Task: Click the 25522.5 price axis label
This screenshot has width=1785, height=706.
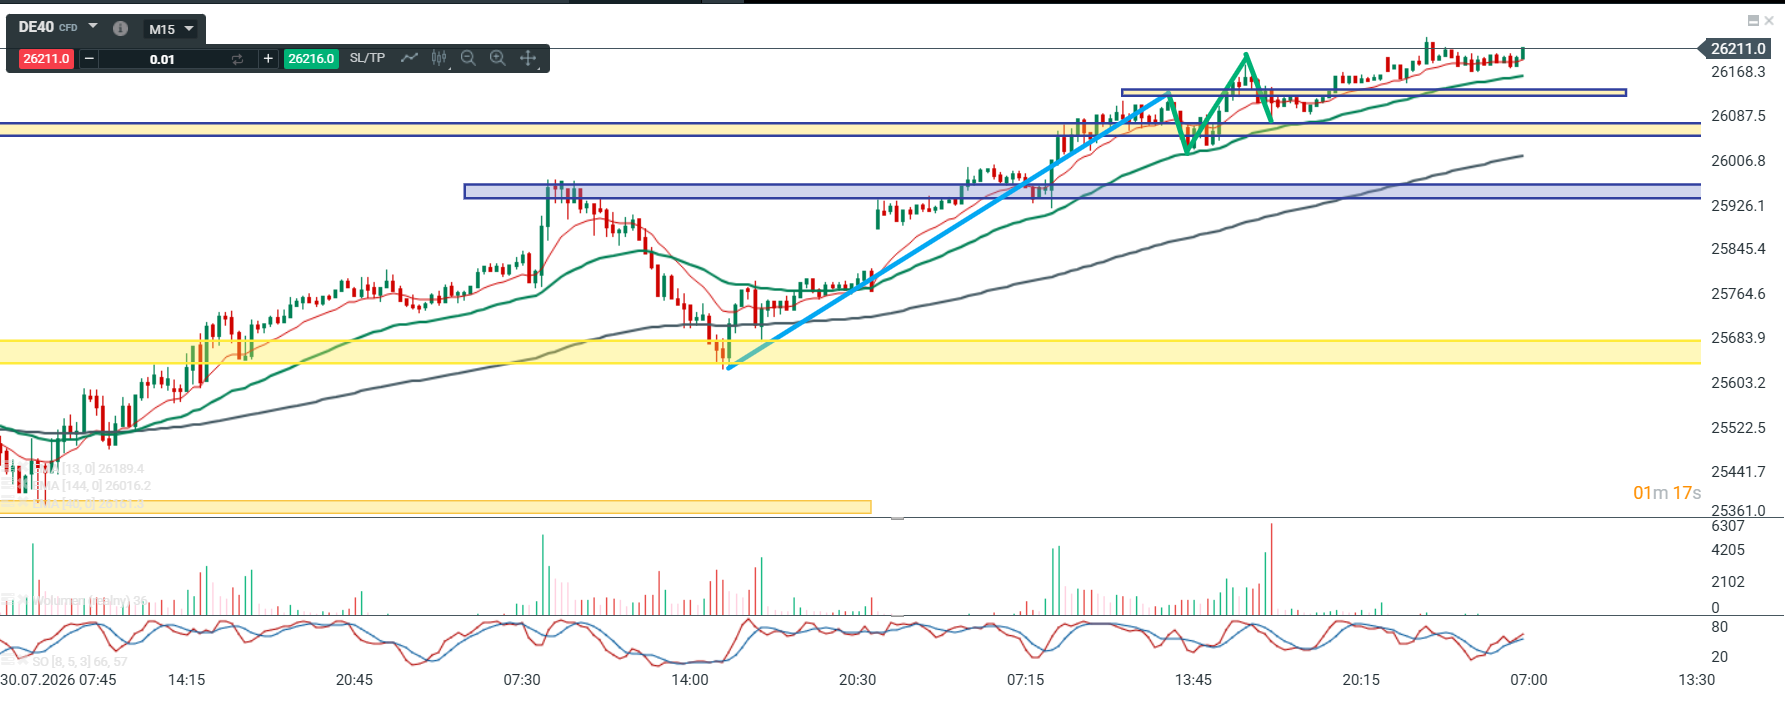Action: click(1738, 428)
